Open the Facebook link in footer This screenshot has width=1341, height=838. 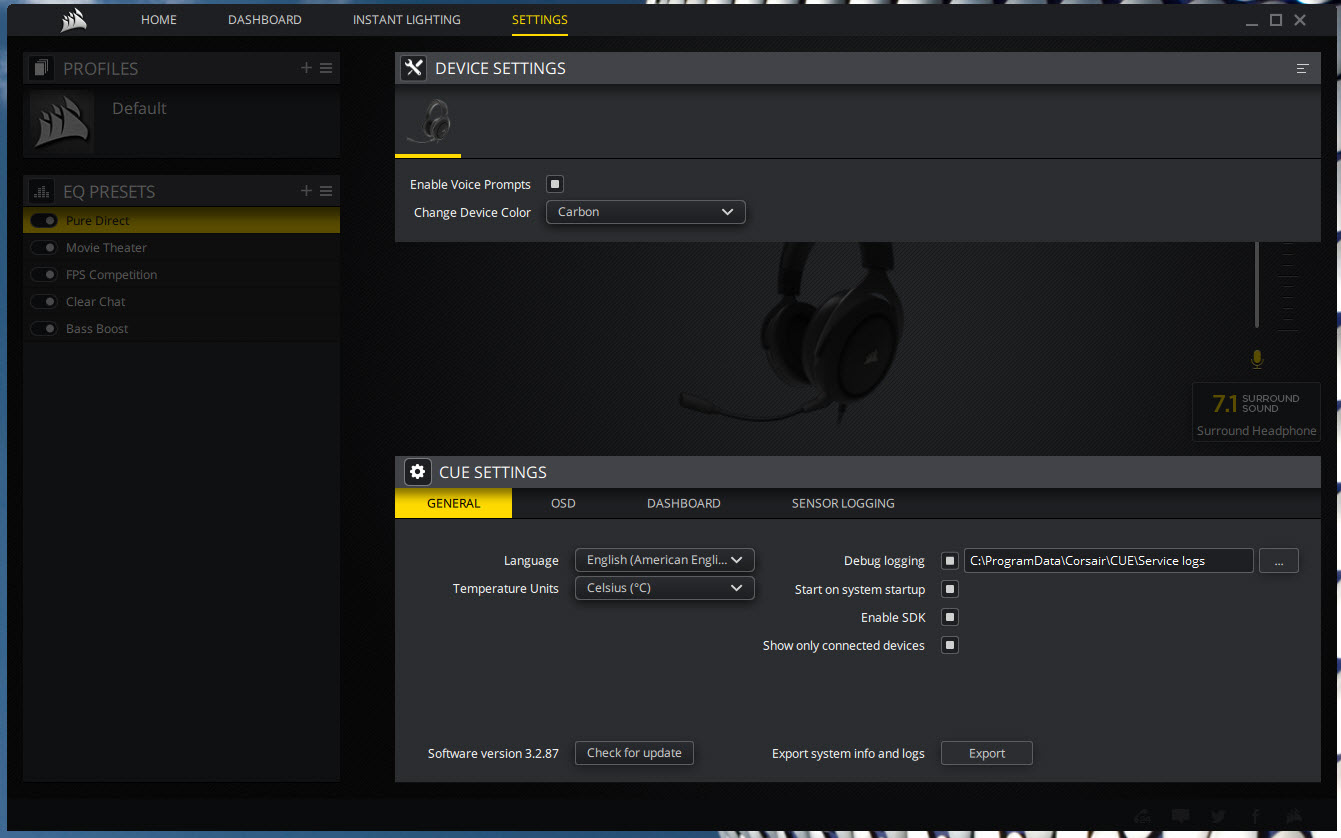point(1255,816)
